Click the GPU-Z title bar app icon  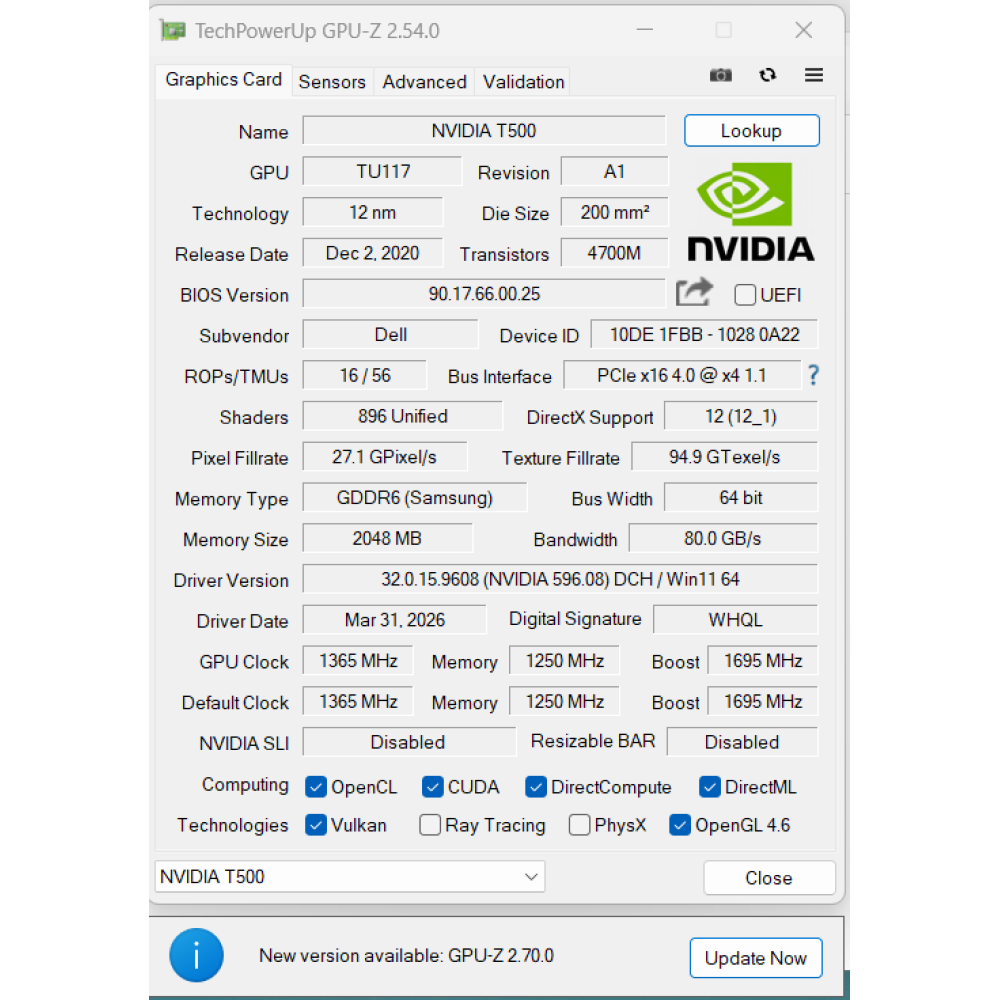tap(173, 30)
